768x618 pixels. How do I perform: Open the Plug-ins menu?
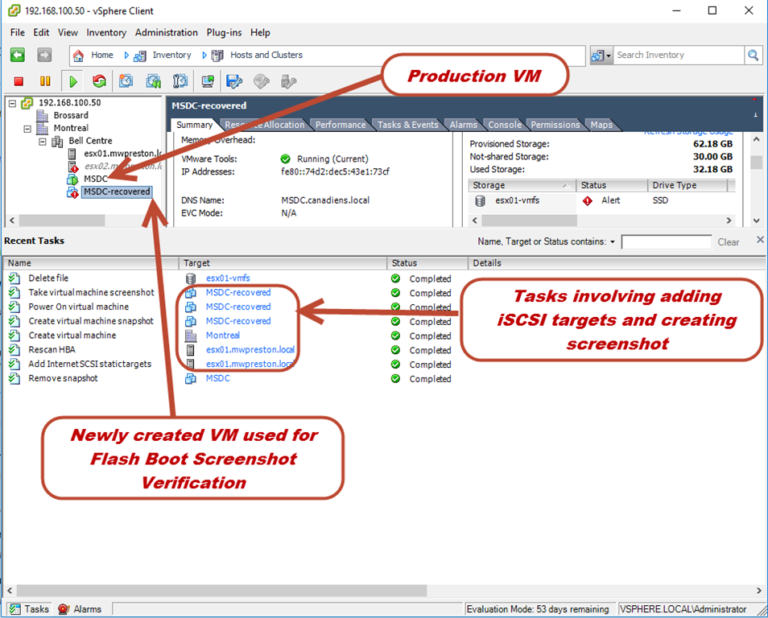click(x=224, y=32)
